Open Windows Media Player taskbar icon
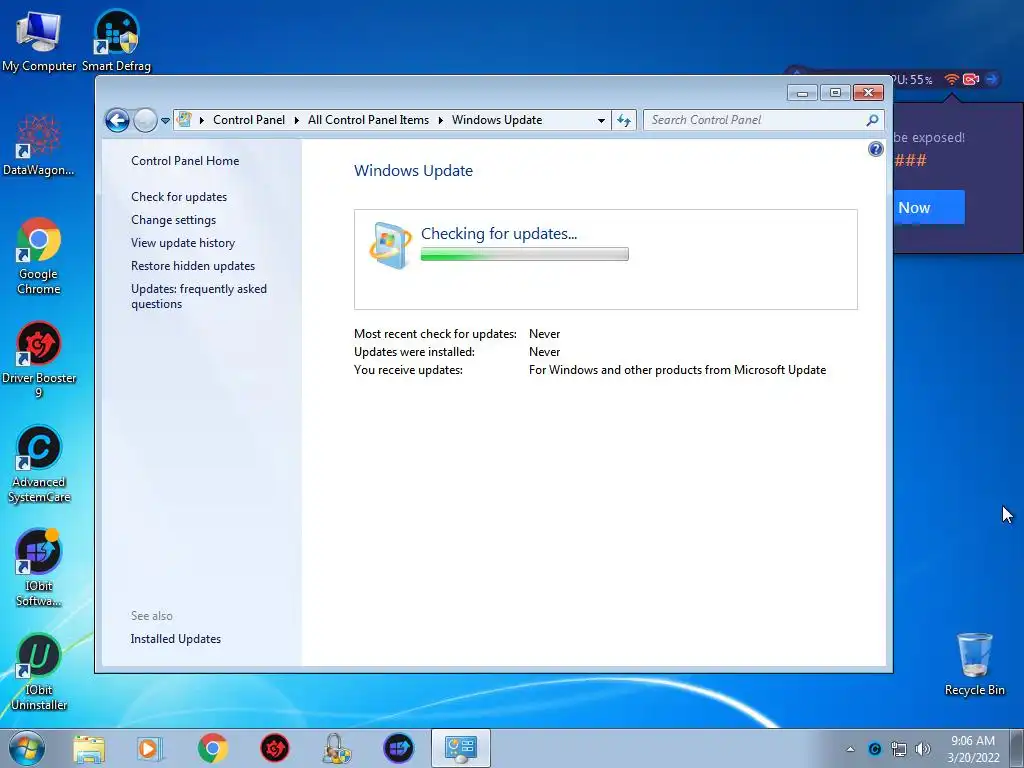Screen dimensions: 1024x768 coord(150,748)
